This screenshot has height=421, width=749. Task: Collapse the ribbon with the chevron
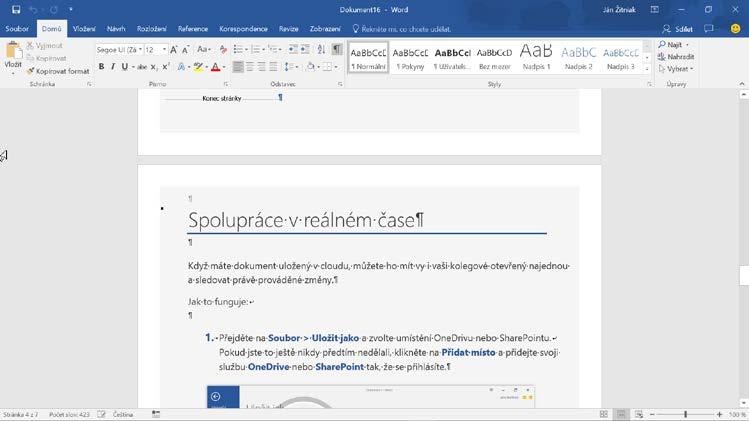(x=742, y=84)
